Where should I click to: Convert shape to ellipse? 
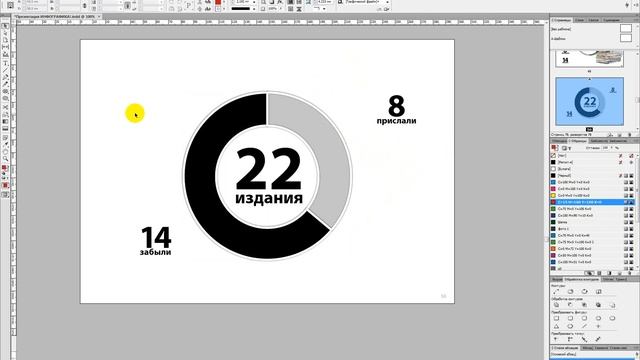[612, 318]
